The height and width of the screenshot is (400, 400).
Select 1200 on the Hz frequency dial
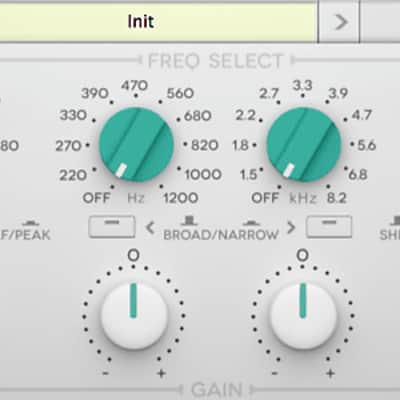pos(181,198)
